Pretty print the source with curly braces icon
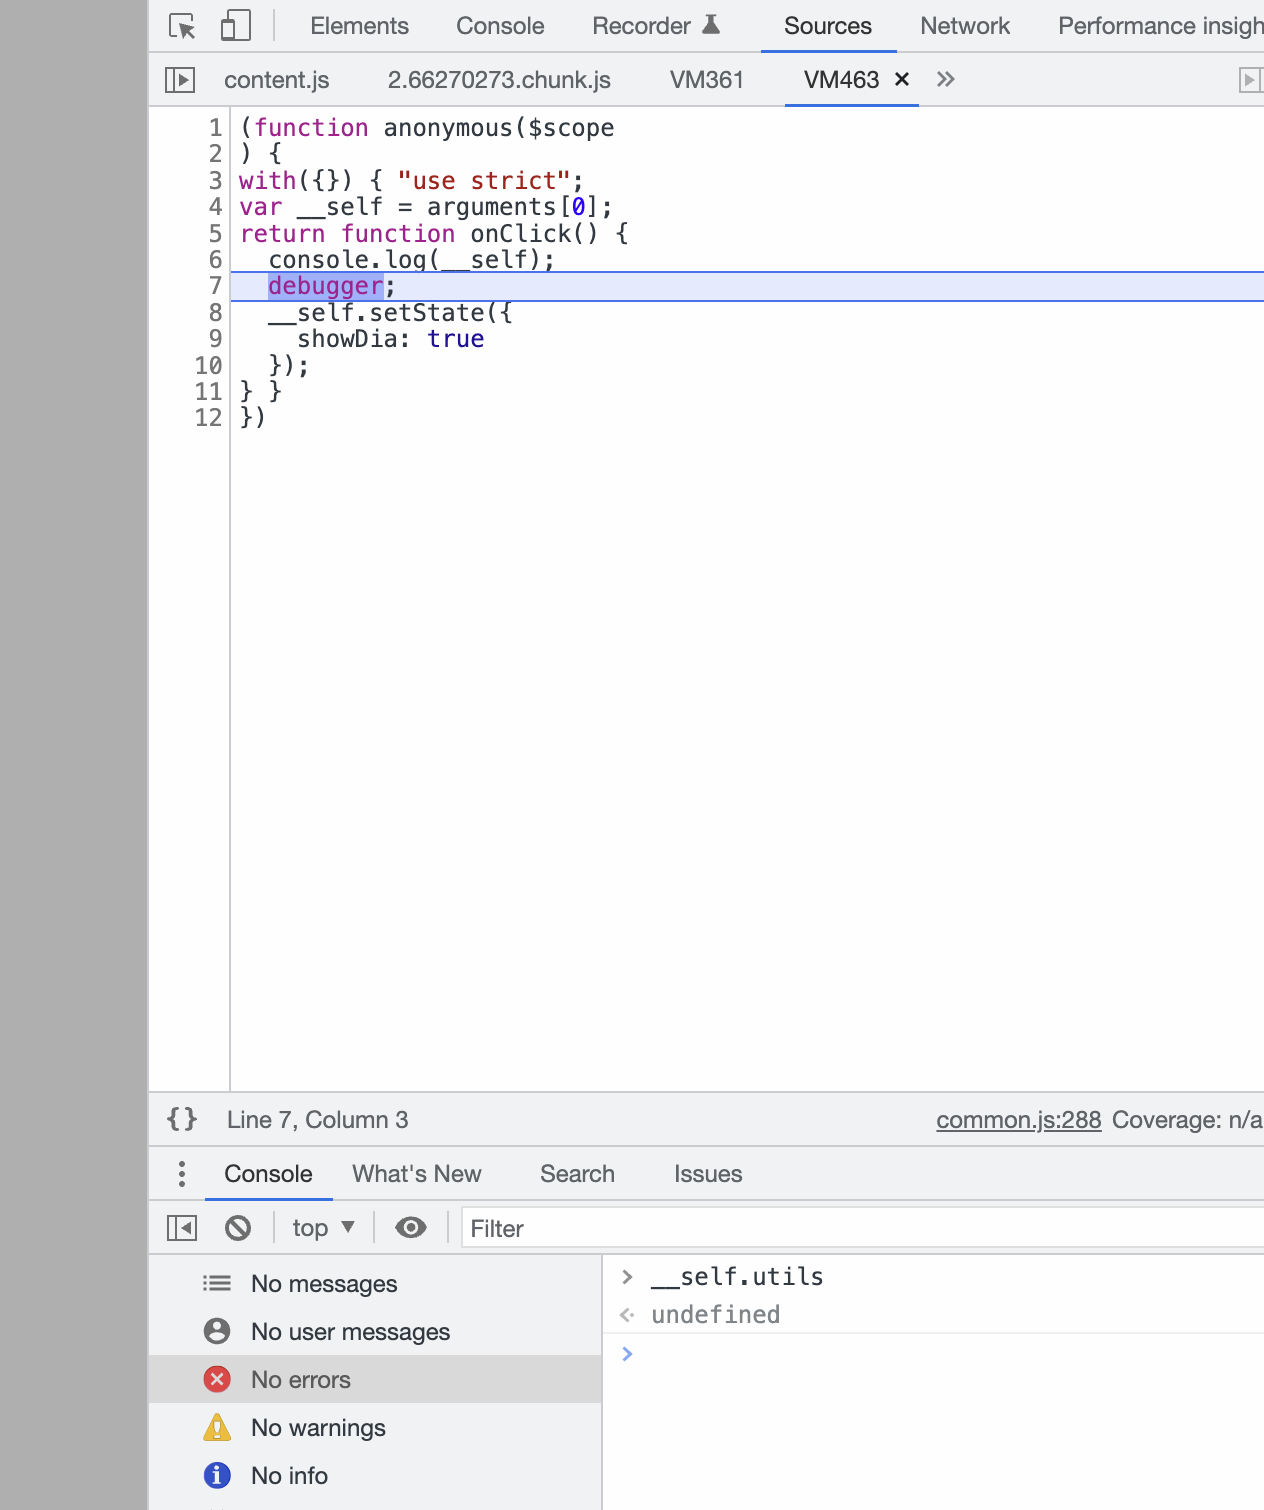1264x1510 pixels. tap(181, 1120)
